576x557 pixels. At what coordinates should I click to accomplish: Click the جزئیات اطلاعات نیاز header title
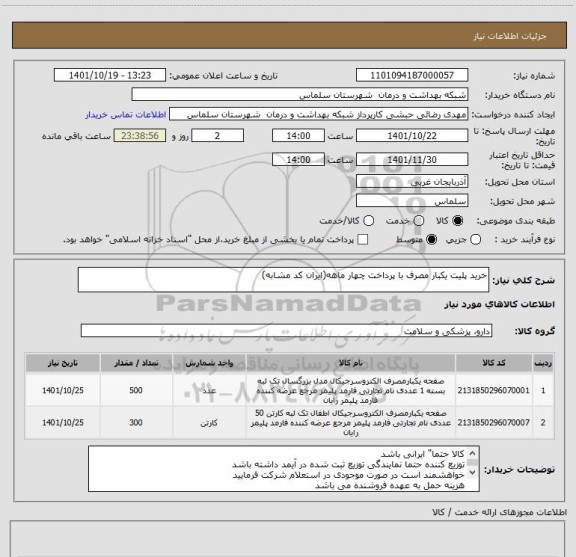pyautogui.click(x=510, y=36)
